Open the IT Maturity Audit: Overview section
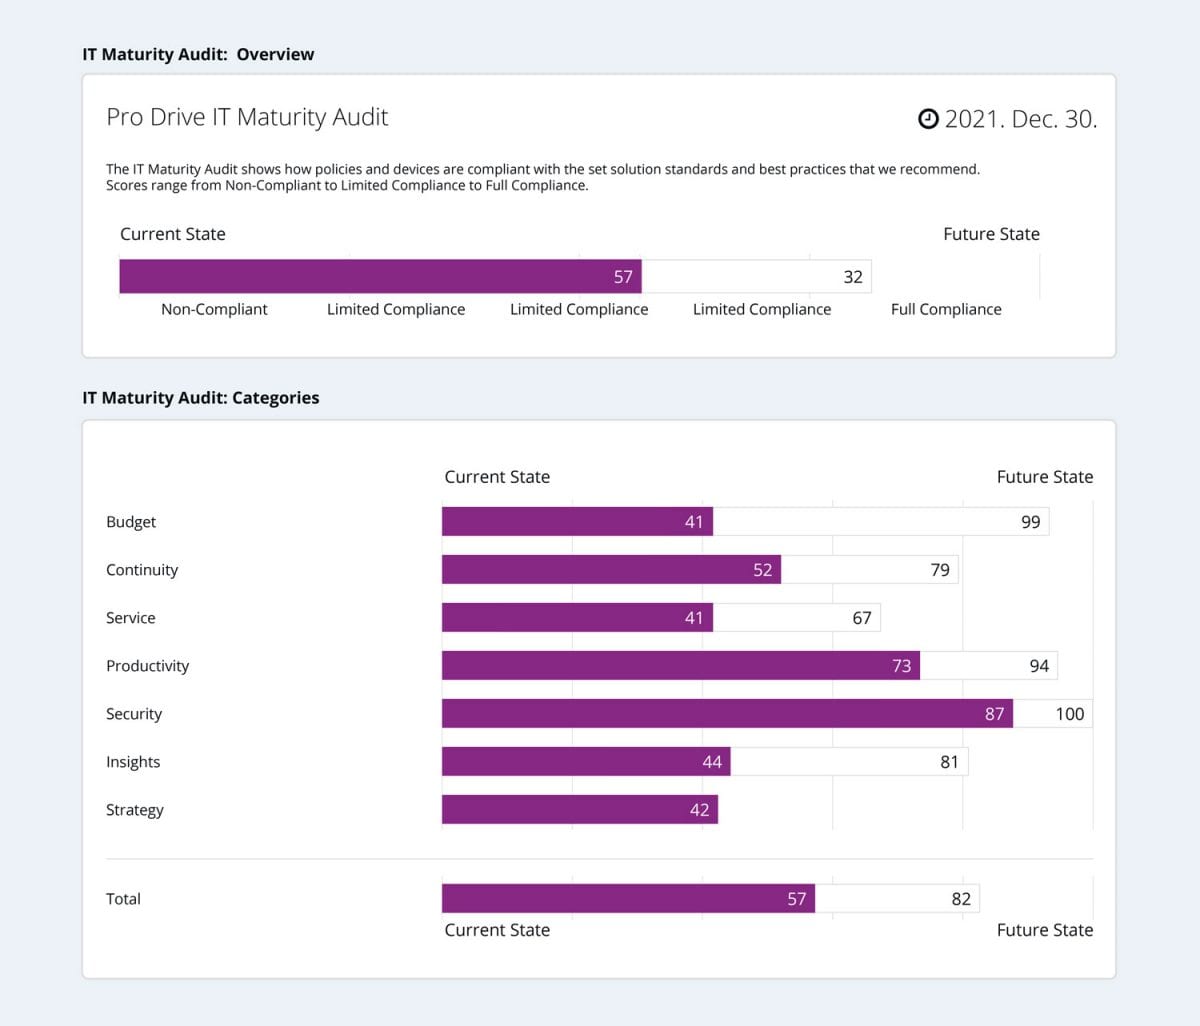This screenshot has height=1026, width=1200. [198, 54]
